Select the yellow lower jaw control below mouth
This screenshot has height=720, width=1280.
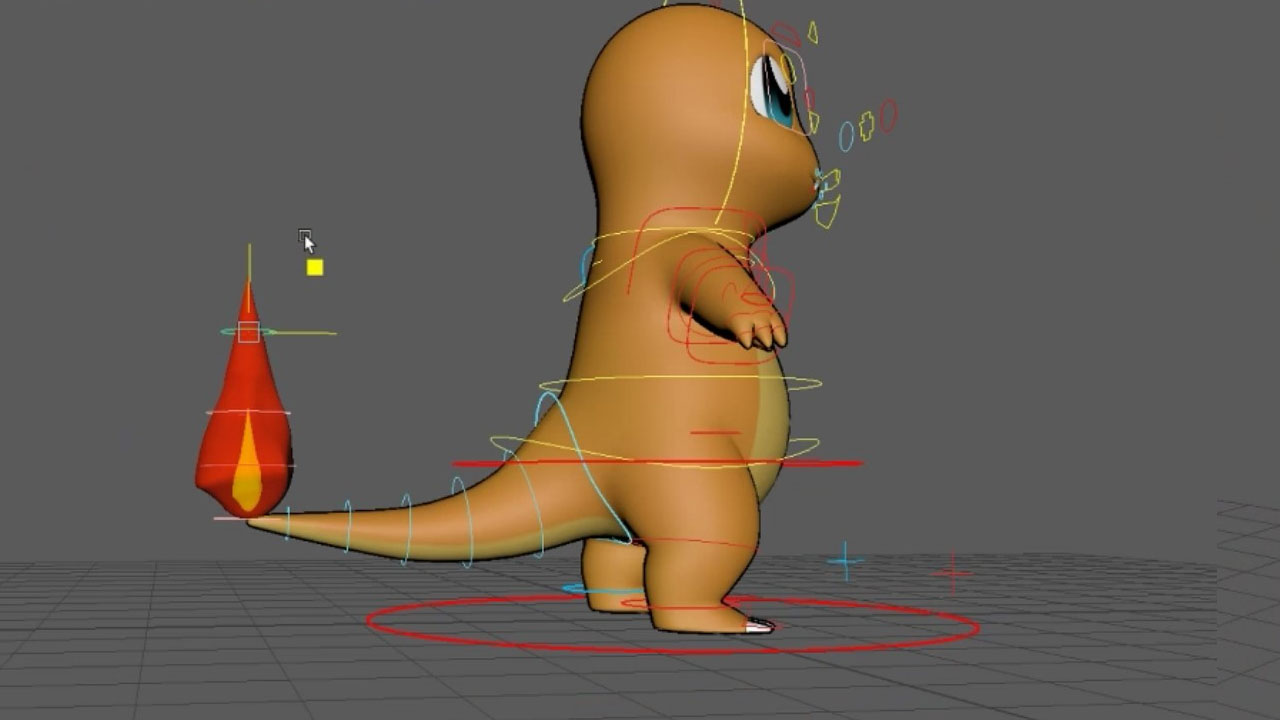(827, 212)
